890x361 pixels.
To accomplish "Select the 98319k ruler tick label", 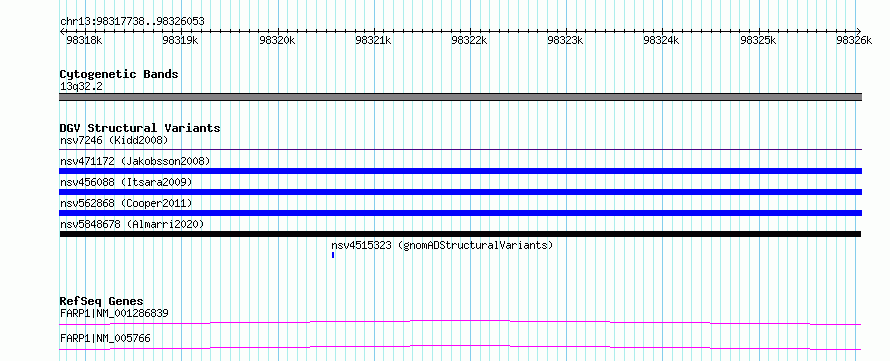I will click(x=180, y=40).
